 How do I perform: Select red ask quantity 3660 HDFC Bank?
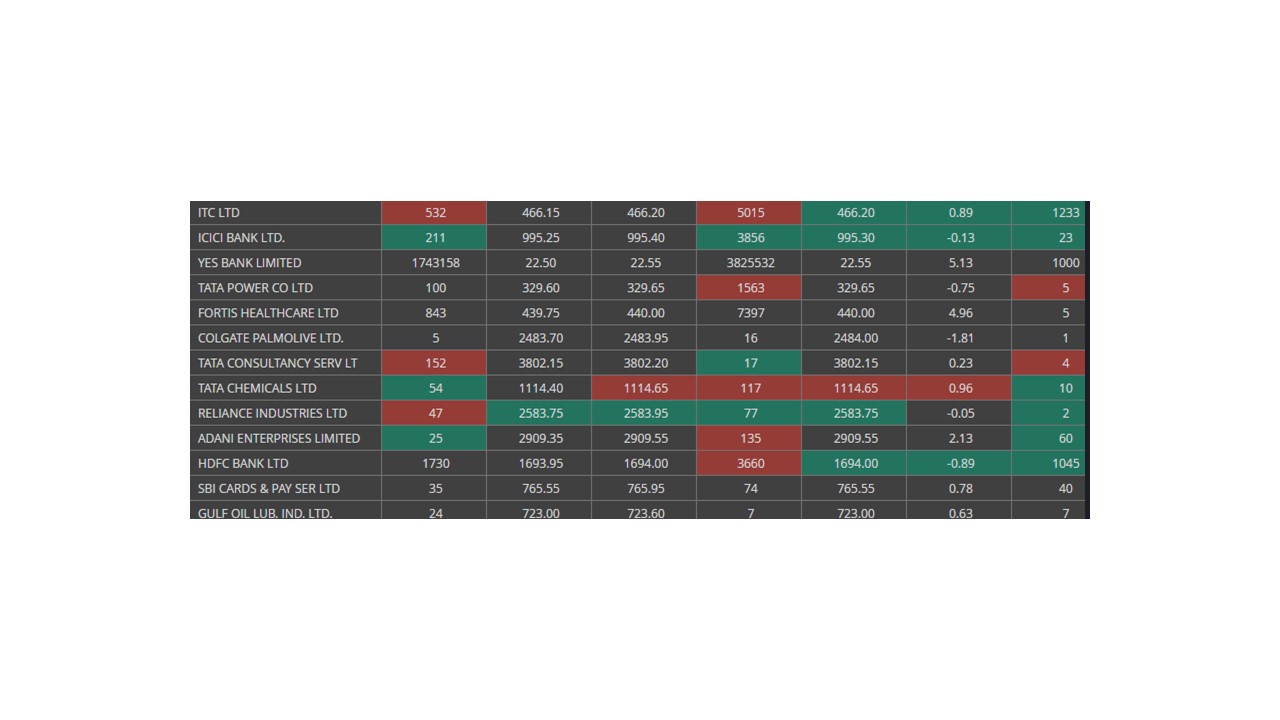click(x=749, y=463)
